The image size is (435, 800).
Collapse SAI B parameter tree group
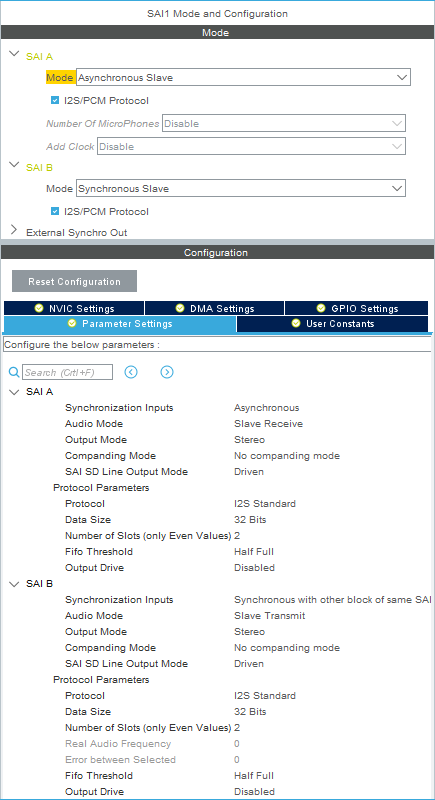coord(14,584)
